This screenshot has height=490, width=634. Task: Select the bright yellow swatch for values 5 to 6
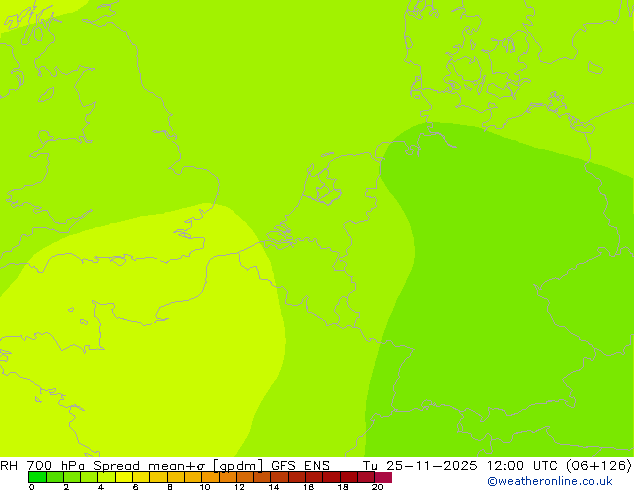(124, 477)
